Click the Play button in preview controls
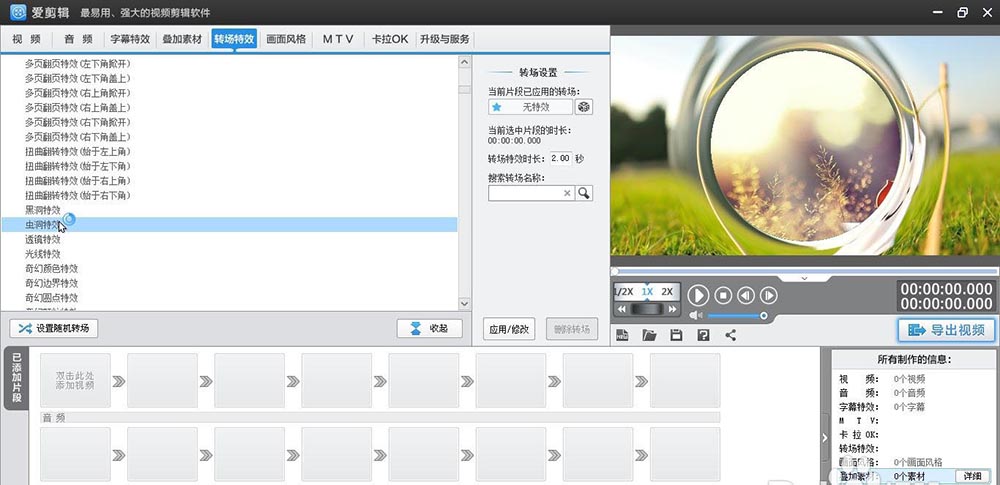The height and width of the screenshot is (485, 1000). (698, 295)
